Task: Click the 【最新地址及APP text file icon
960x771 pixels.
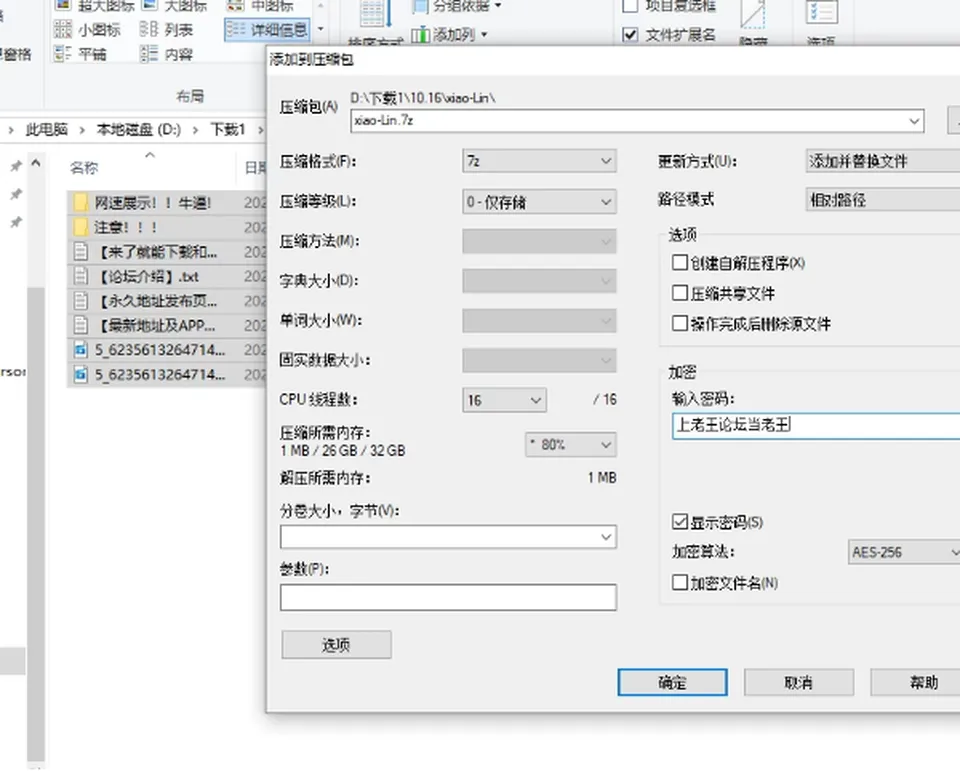Action: pos(80,325)
